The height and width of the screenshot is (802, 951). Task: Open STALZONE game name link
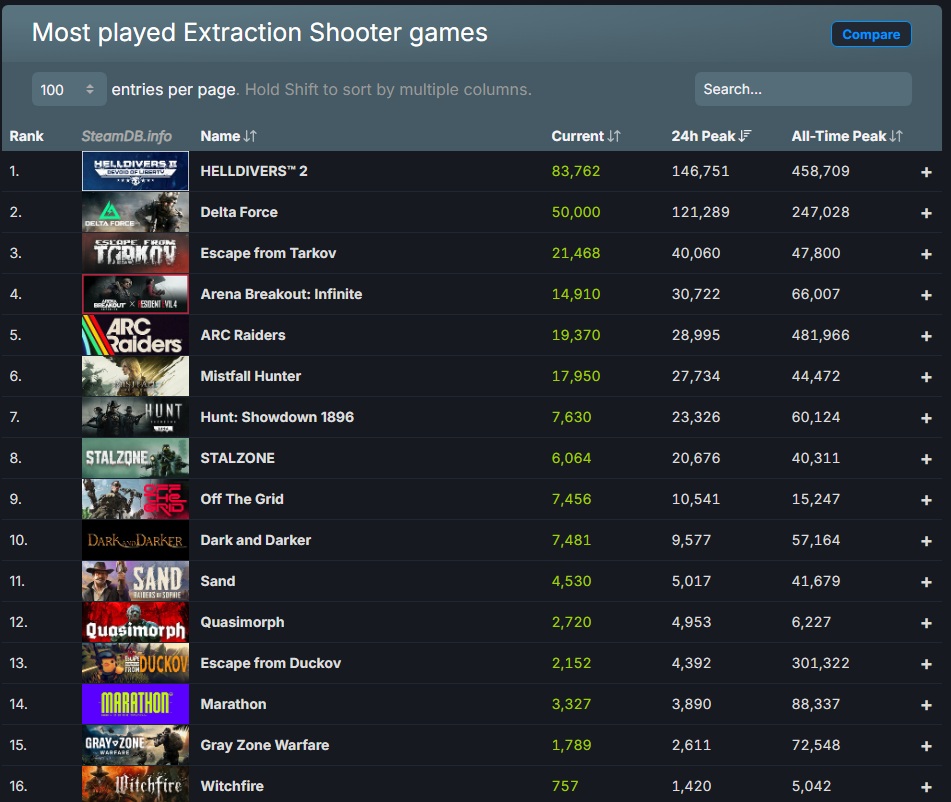point(238,458)
